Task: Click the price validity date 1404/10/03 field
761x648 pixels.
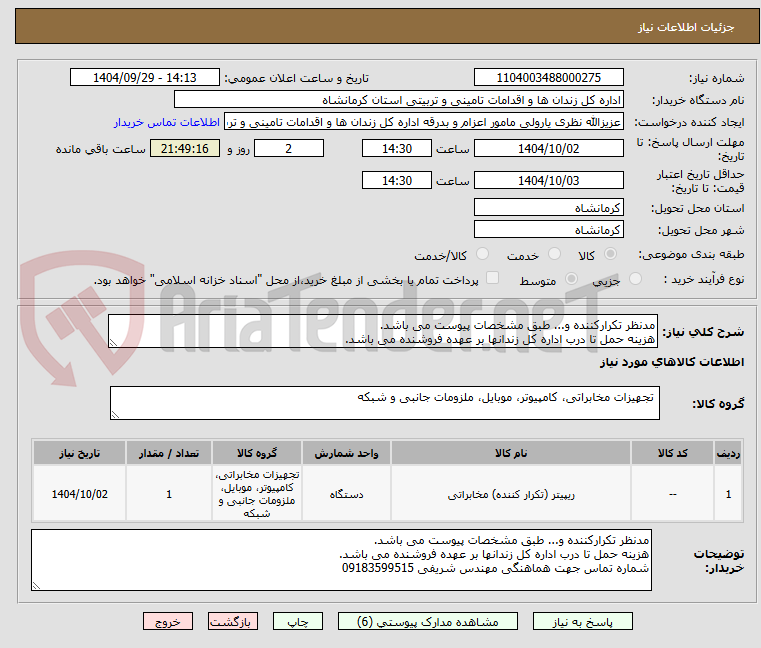Action: pyautogui.click(x=548, y=181)
